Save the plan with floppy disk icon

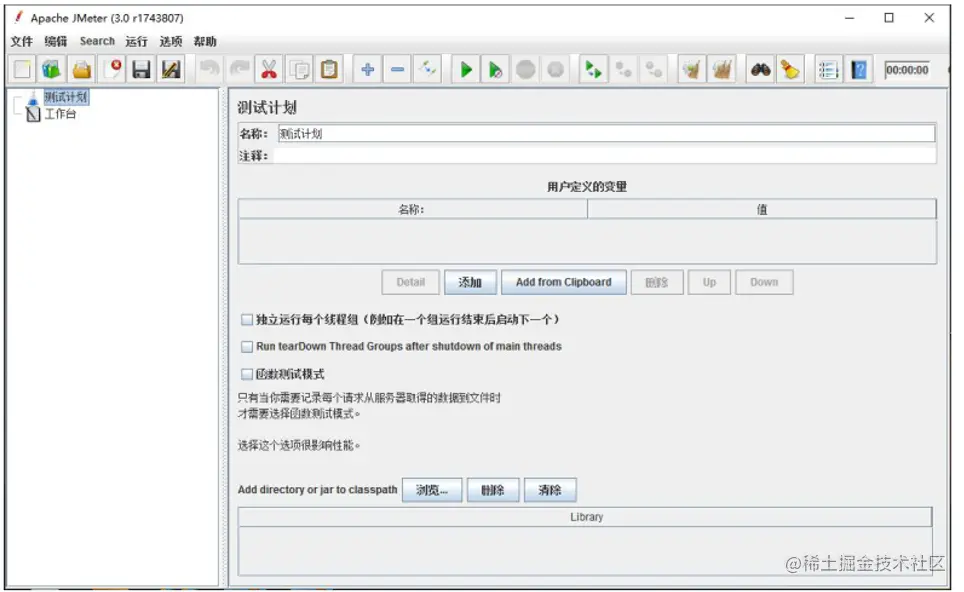tap(141, 69)
